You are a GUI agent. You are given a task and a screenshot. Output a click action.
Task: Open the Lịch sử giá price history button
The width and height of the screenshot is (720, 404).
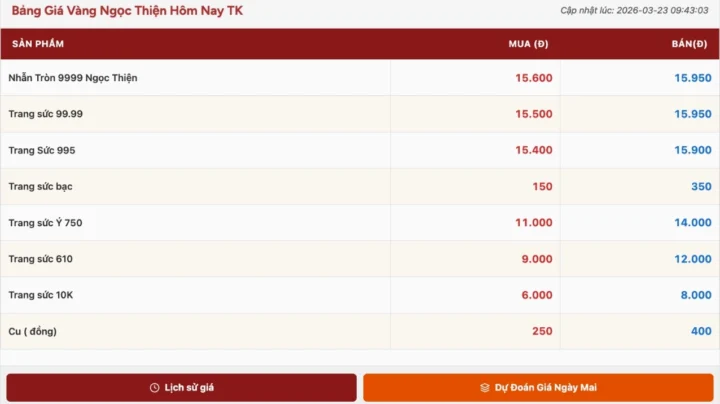[181, 387]
